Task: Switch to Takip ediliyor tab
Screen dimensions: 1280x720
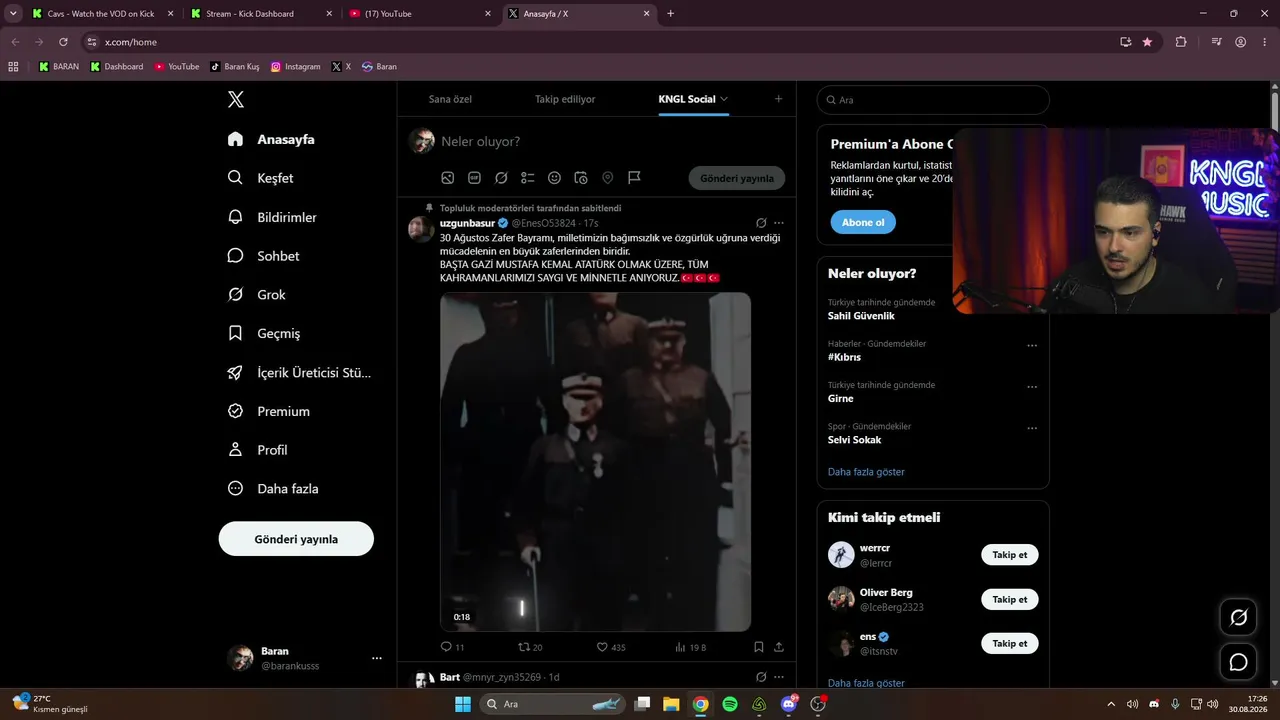Action: (x=565, y=99)
